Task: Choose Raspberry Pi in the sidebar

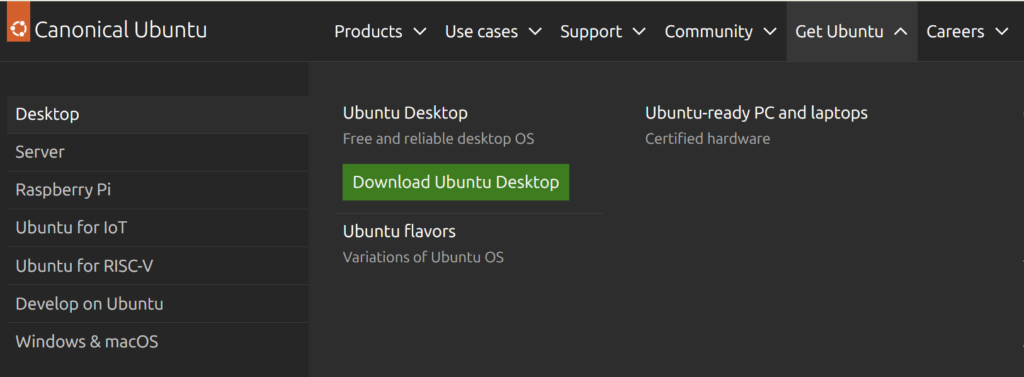Action: coord(157,190)
